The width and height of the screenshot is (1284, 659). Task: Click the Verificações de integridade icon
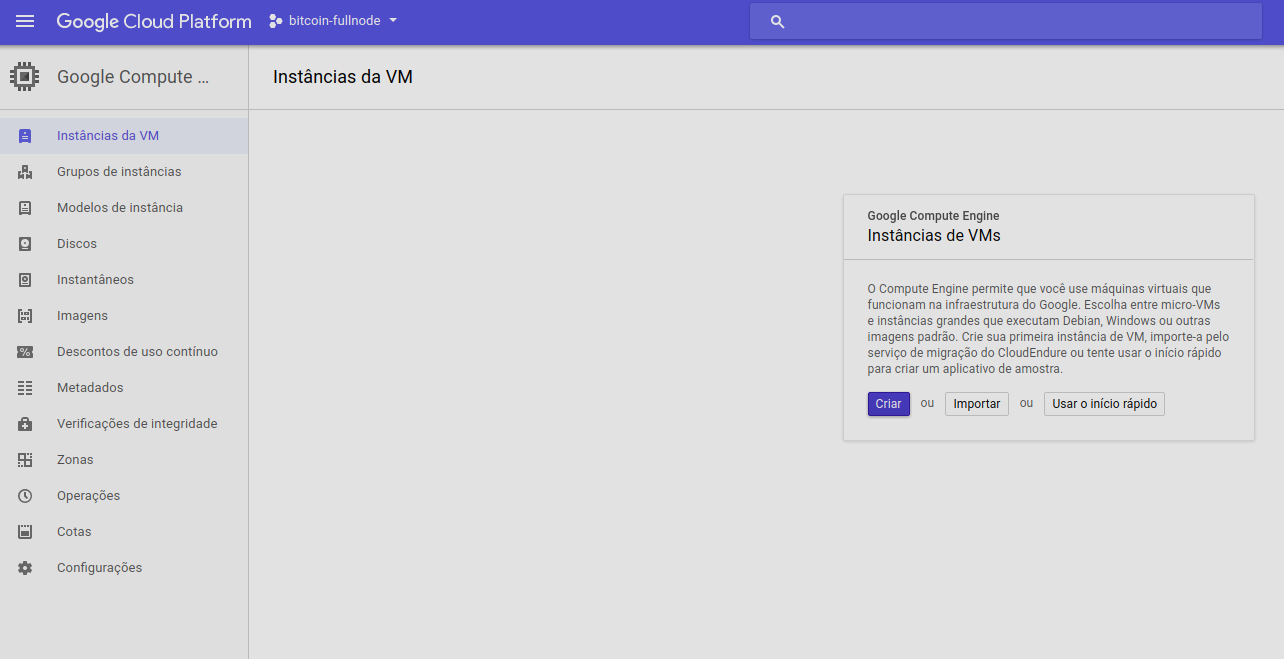[25, 424]
